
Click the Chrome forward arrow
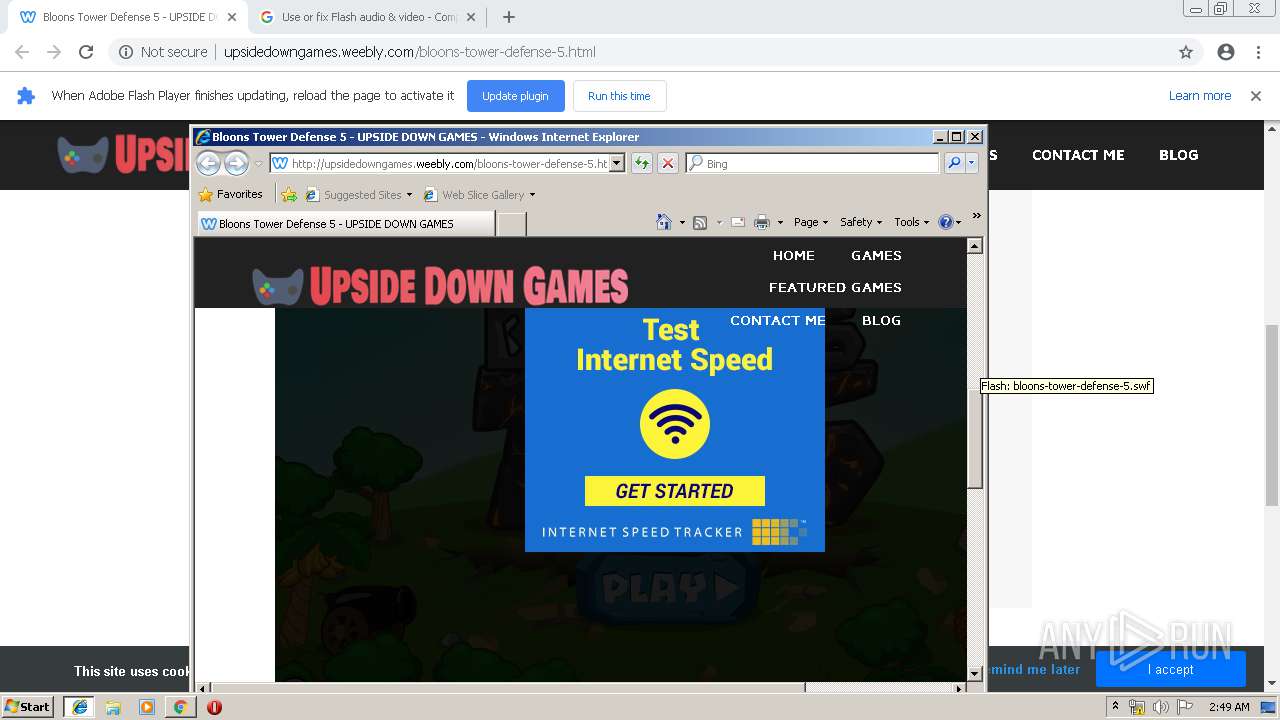tap(54, 52)
